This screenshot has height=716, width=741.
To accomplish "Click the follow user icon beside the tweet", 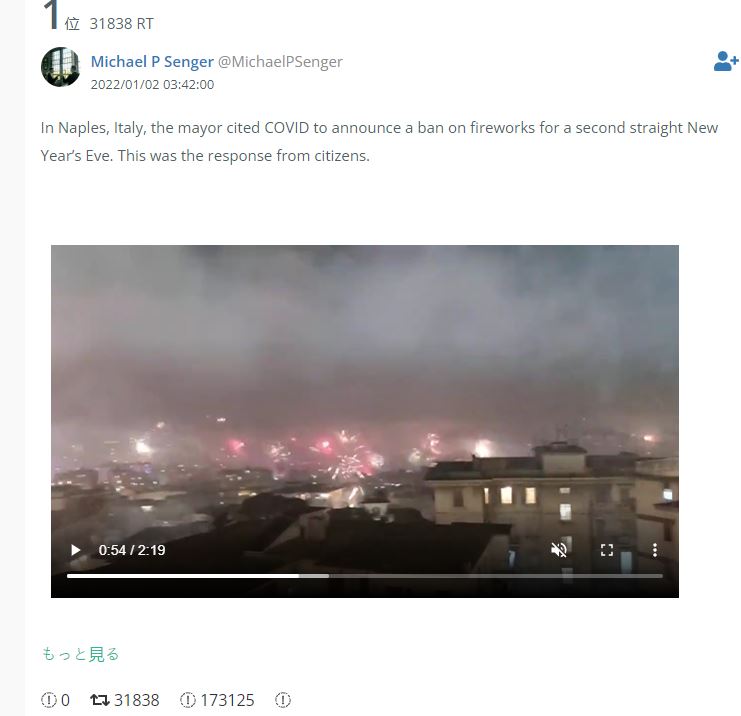I will pos(725,61).
